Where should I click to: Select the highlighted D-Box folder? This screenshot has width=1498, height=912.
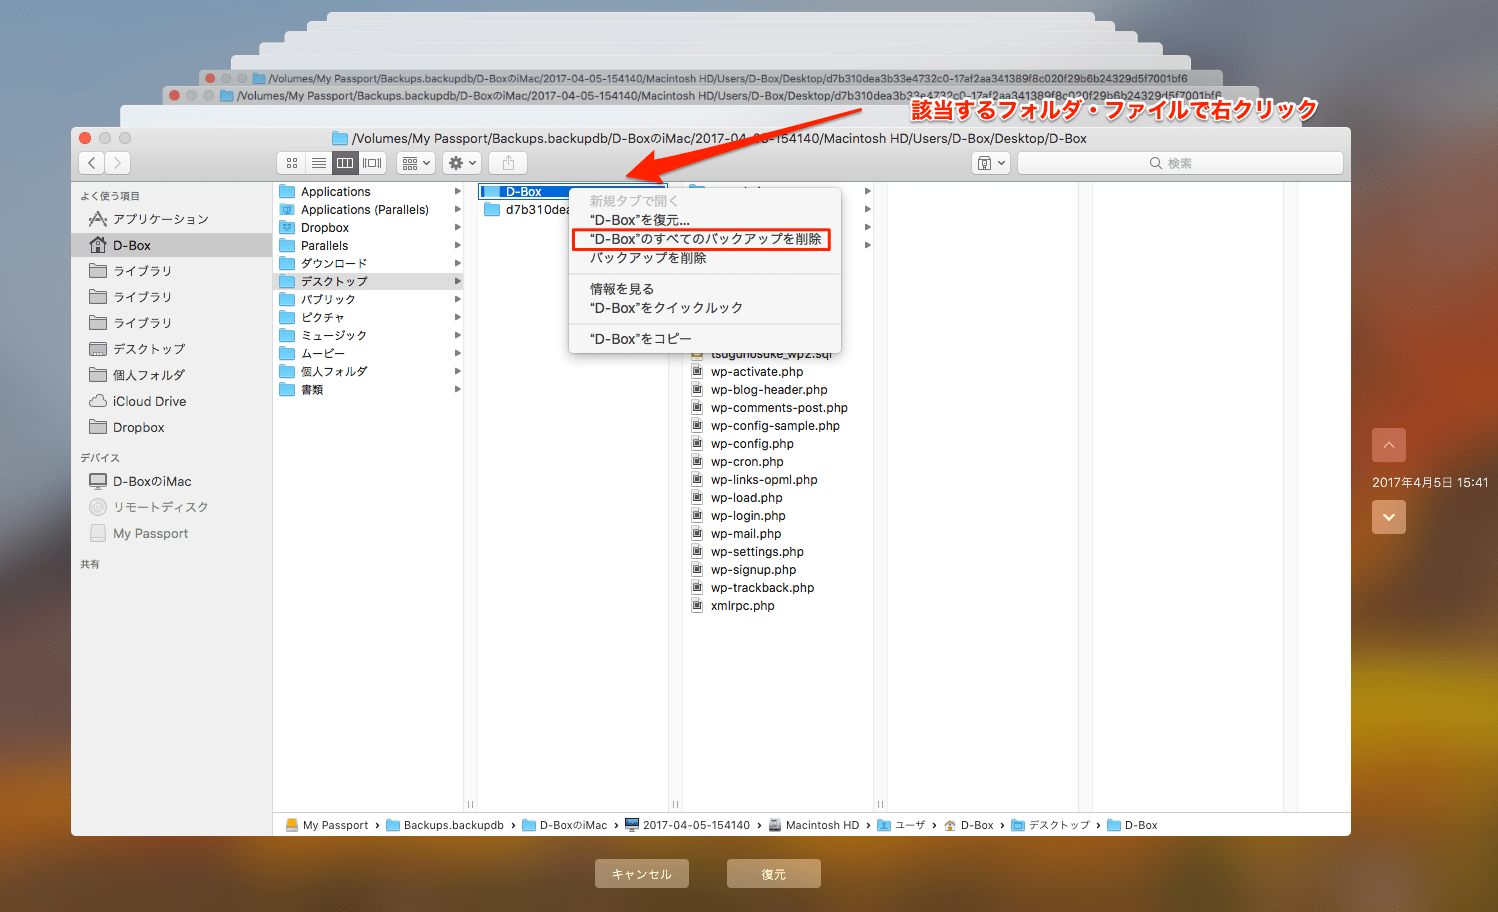point(524,191)
